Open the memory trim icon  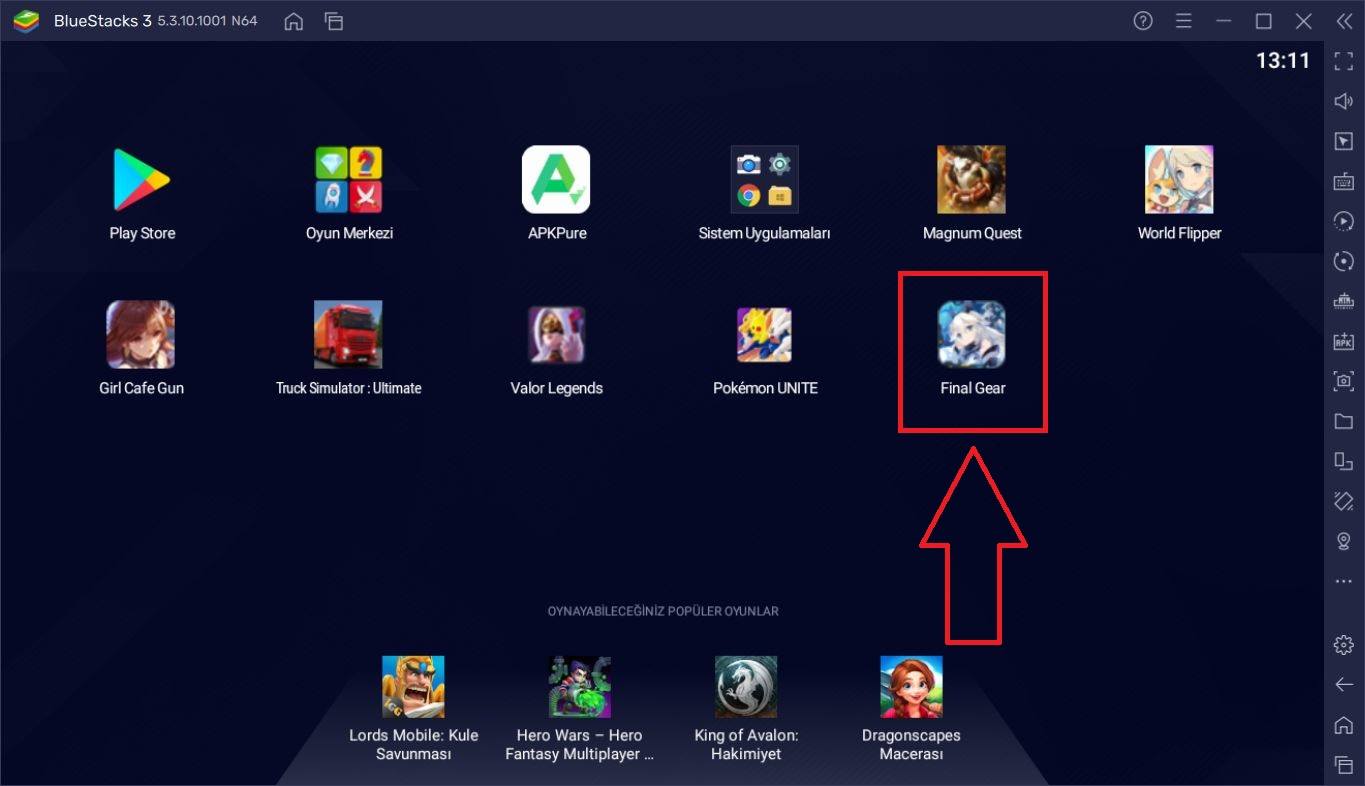(x=1343, y=301)
